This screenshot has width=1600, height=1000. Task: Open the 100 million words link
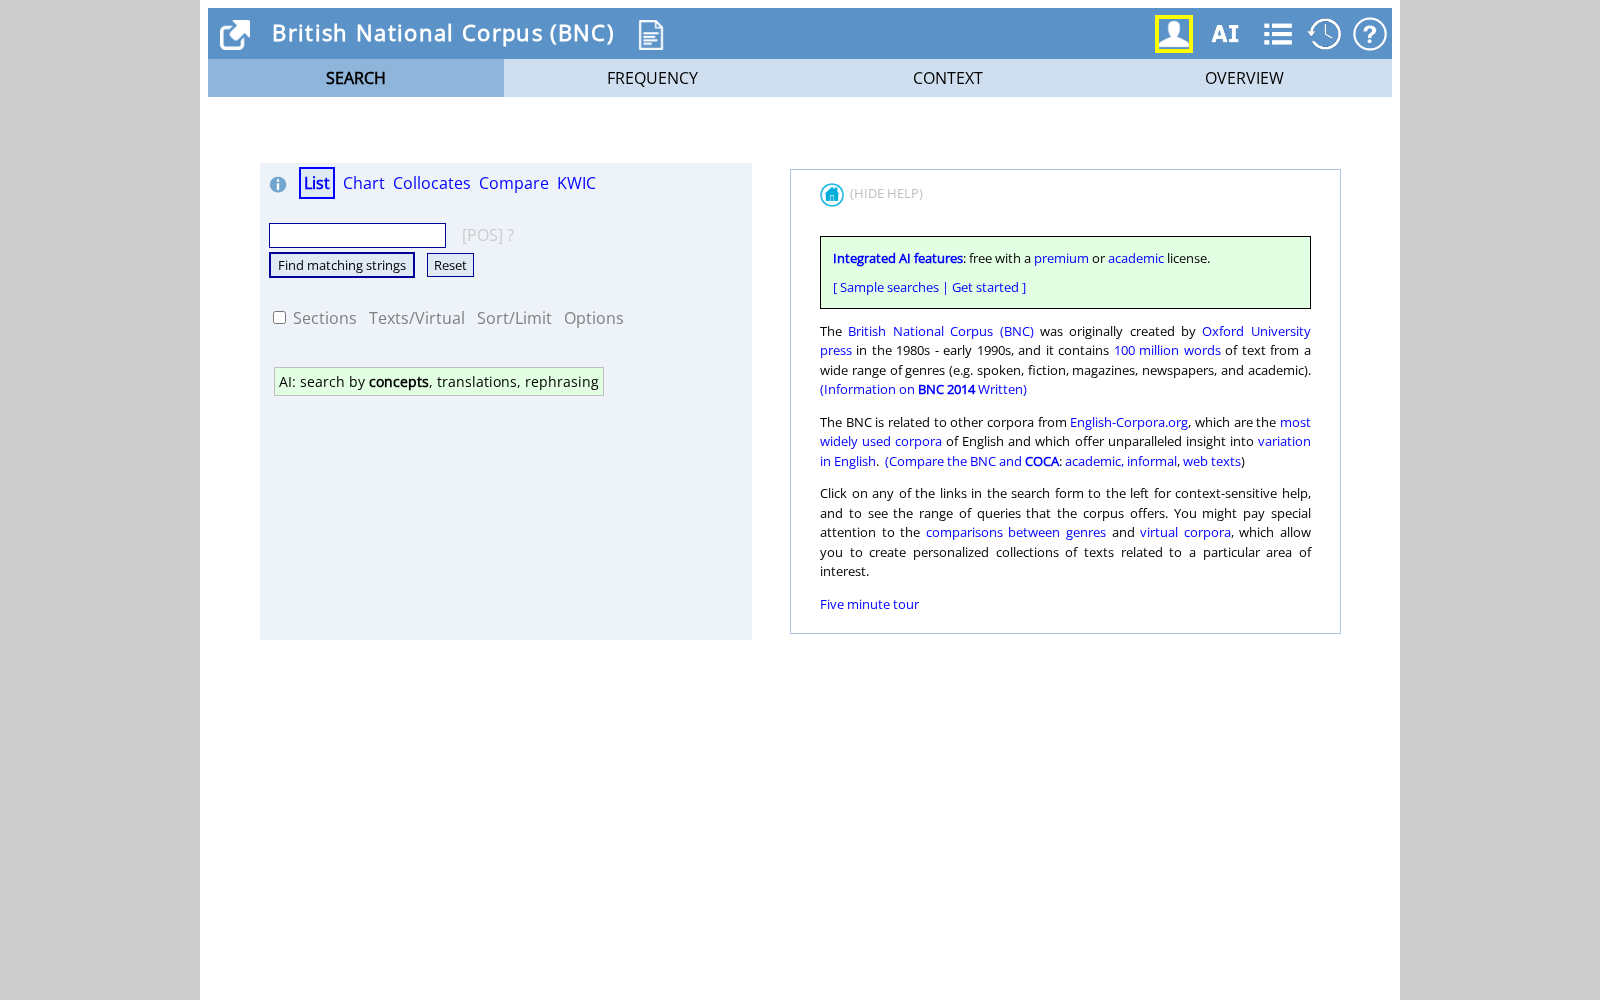pos(1167,351)
